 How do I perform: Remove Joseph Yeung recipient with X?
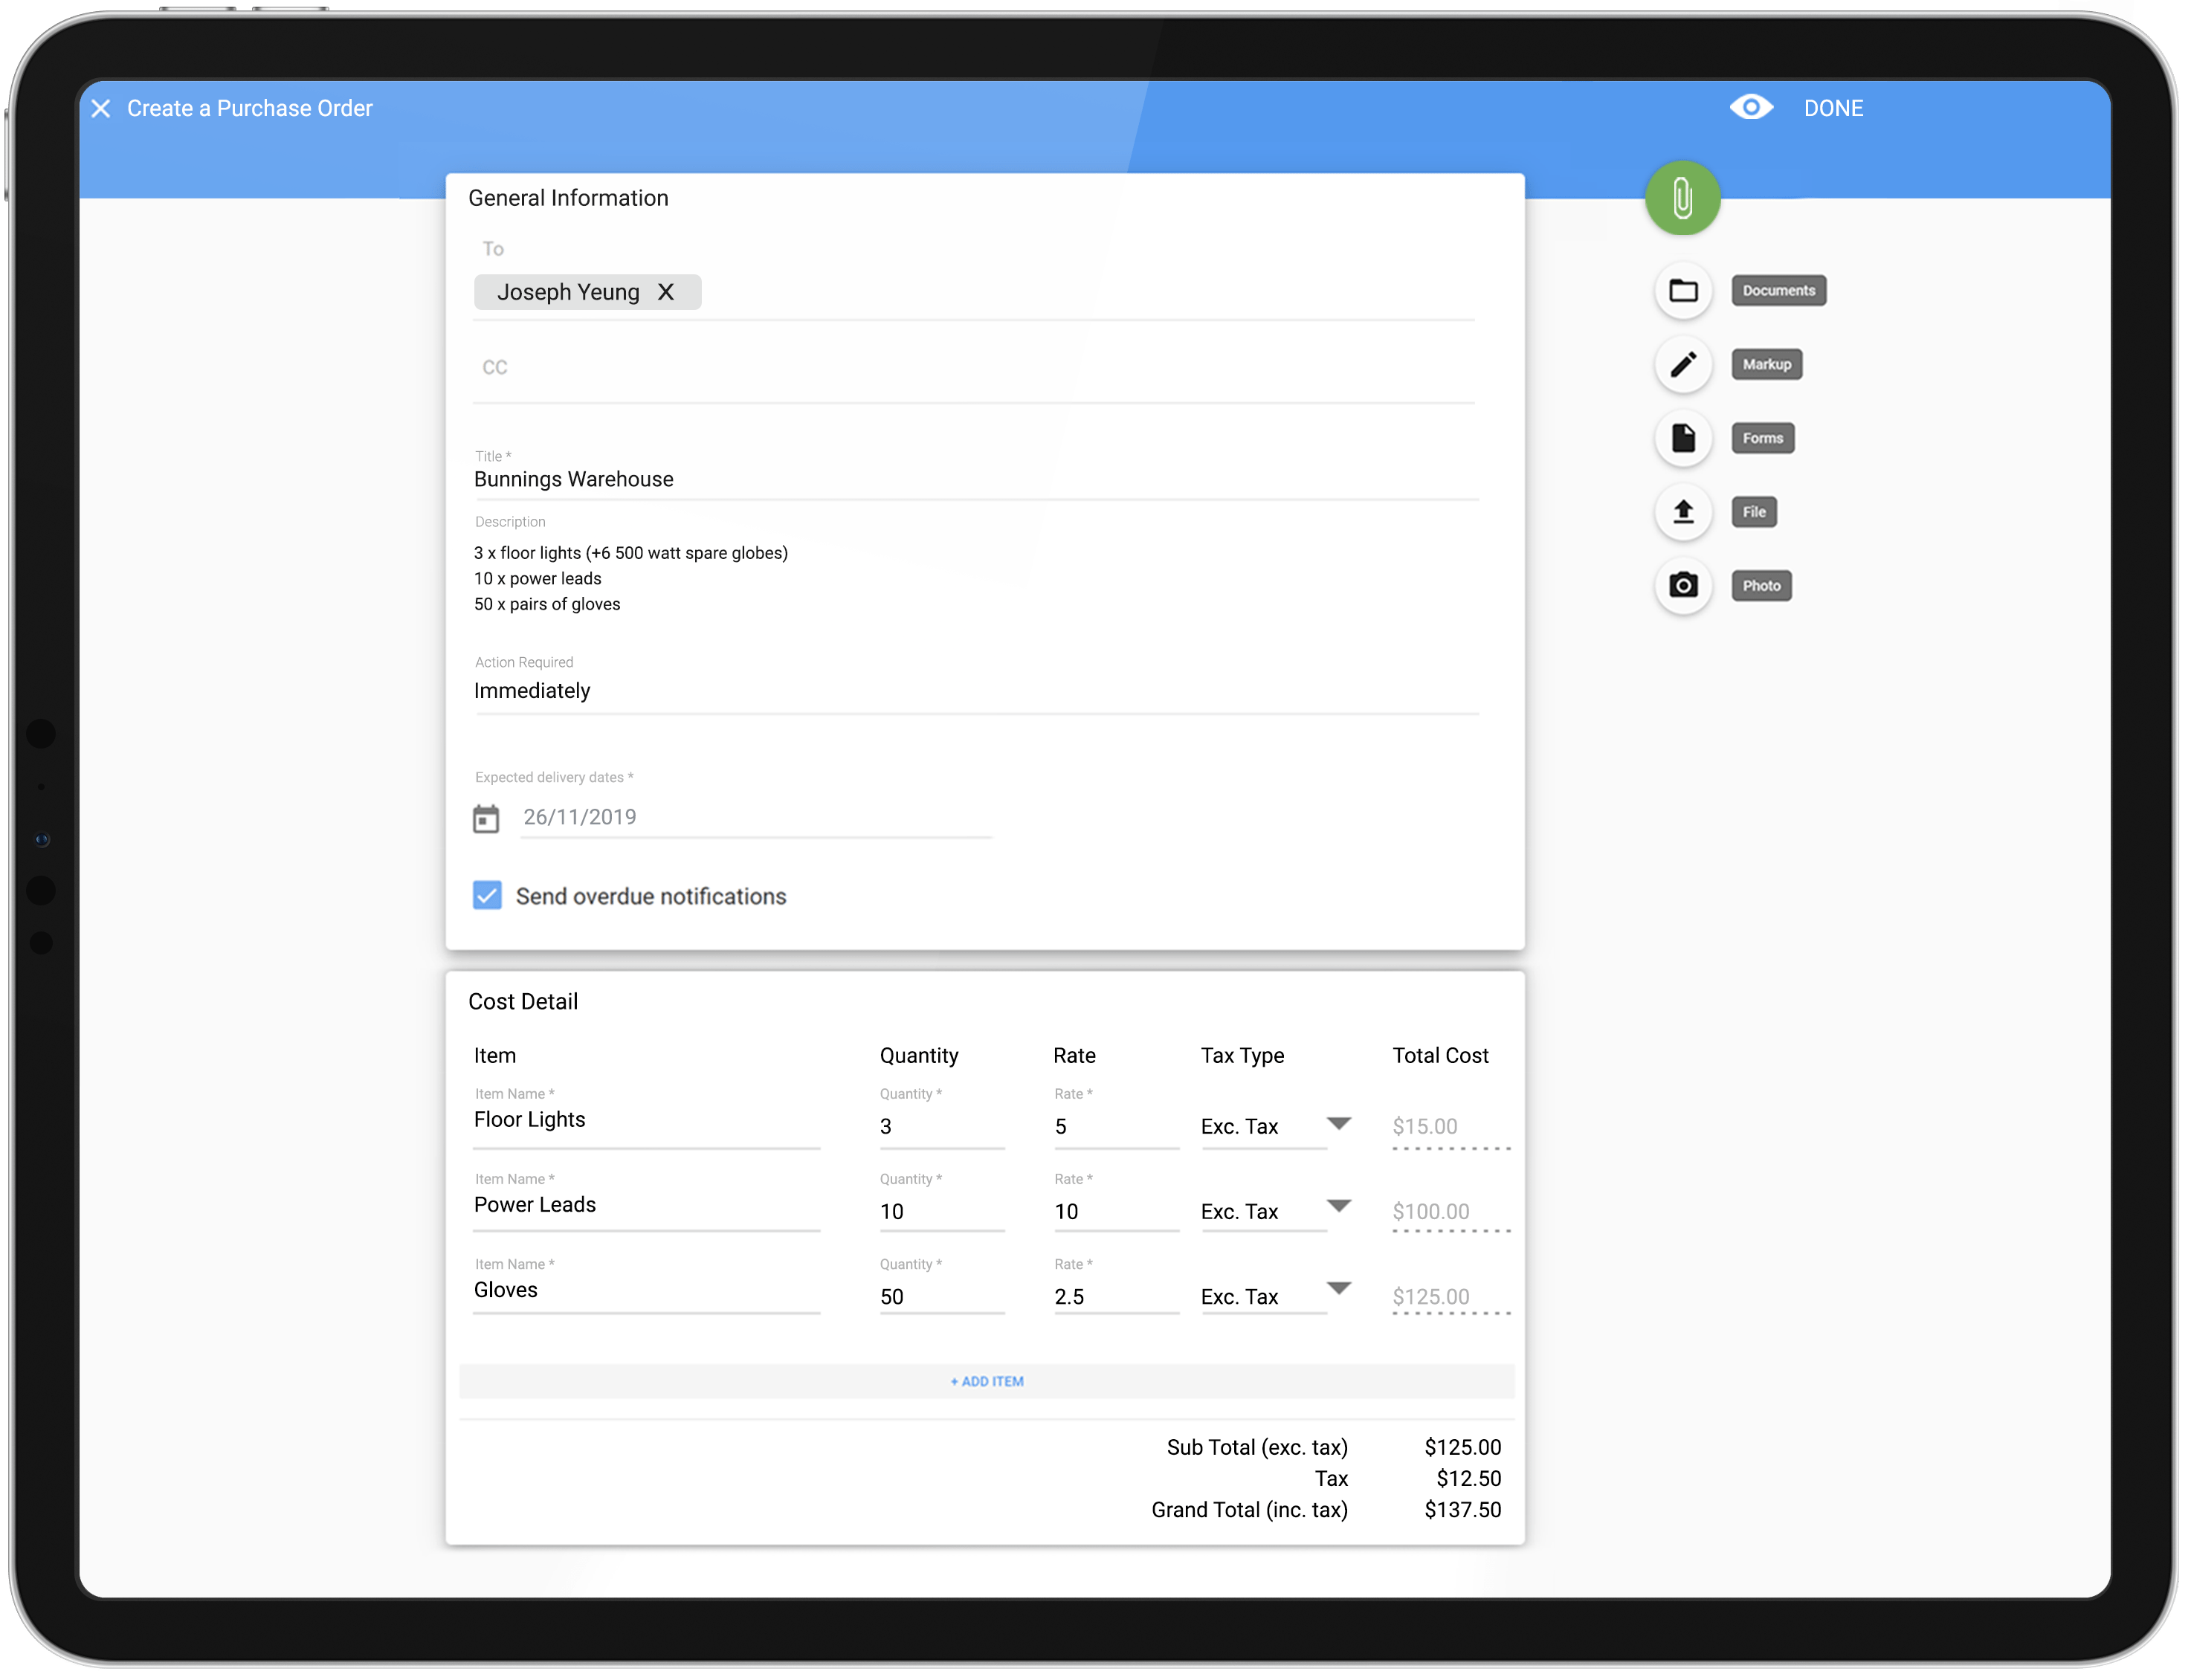666,292
